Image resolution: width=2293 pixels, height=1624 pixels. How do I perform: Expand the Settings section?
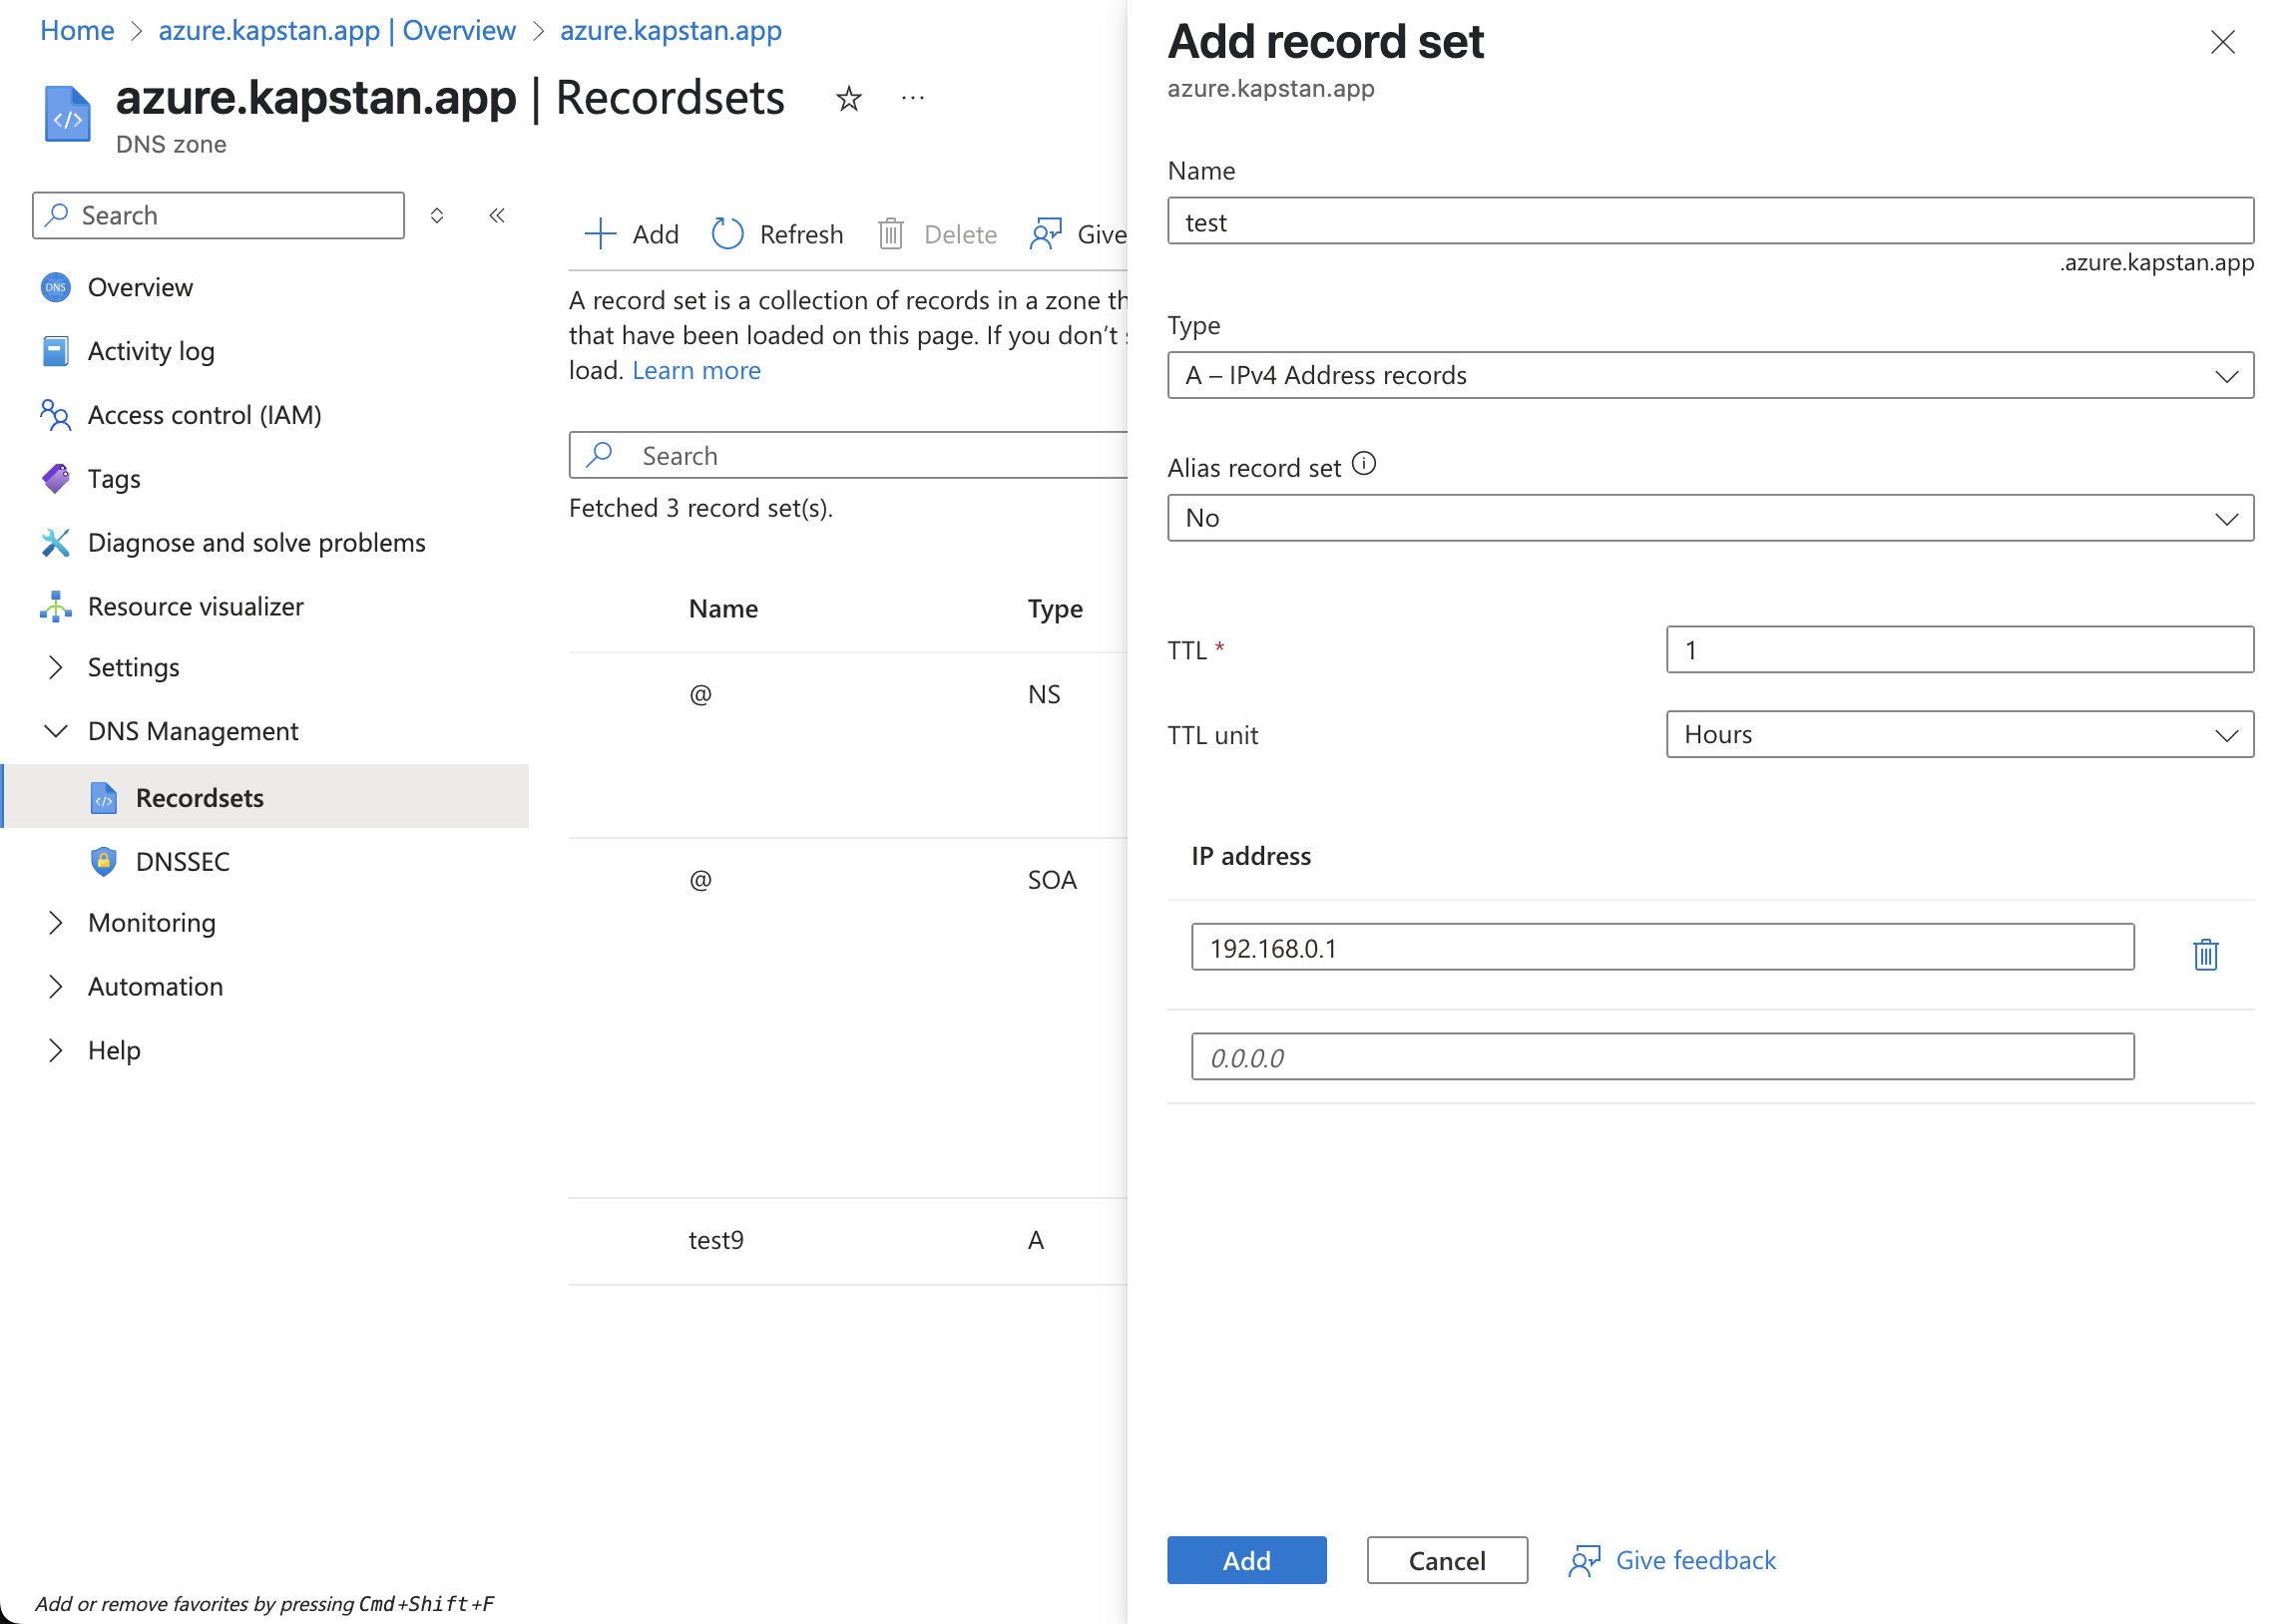tap(56, 667)
